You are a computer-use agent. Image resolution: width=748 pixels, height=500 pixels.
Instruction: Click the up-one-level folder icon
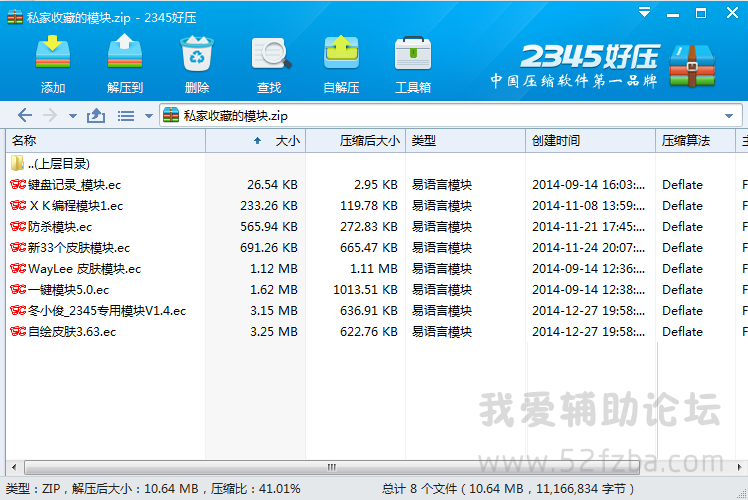[96, 115]
